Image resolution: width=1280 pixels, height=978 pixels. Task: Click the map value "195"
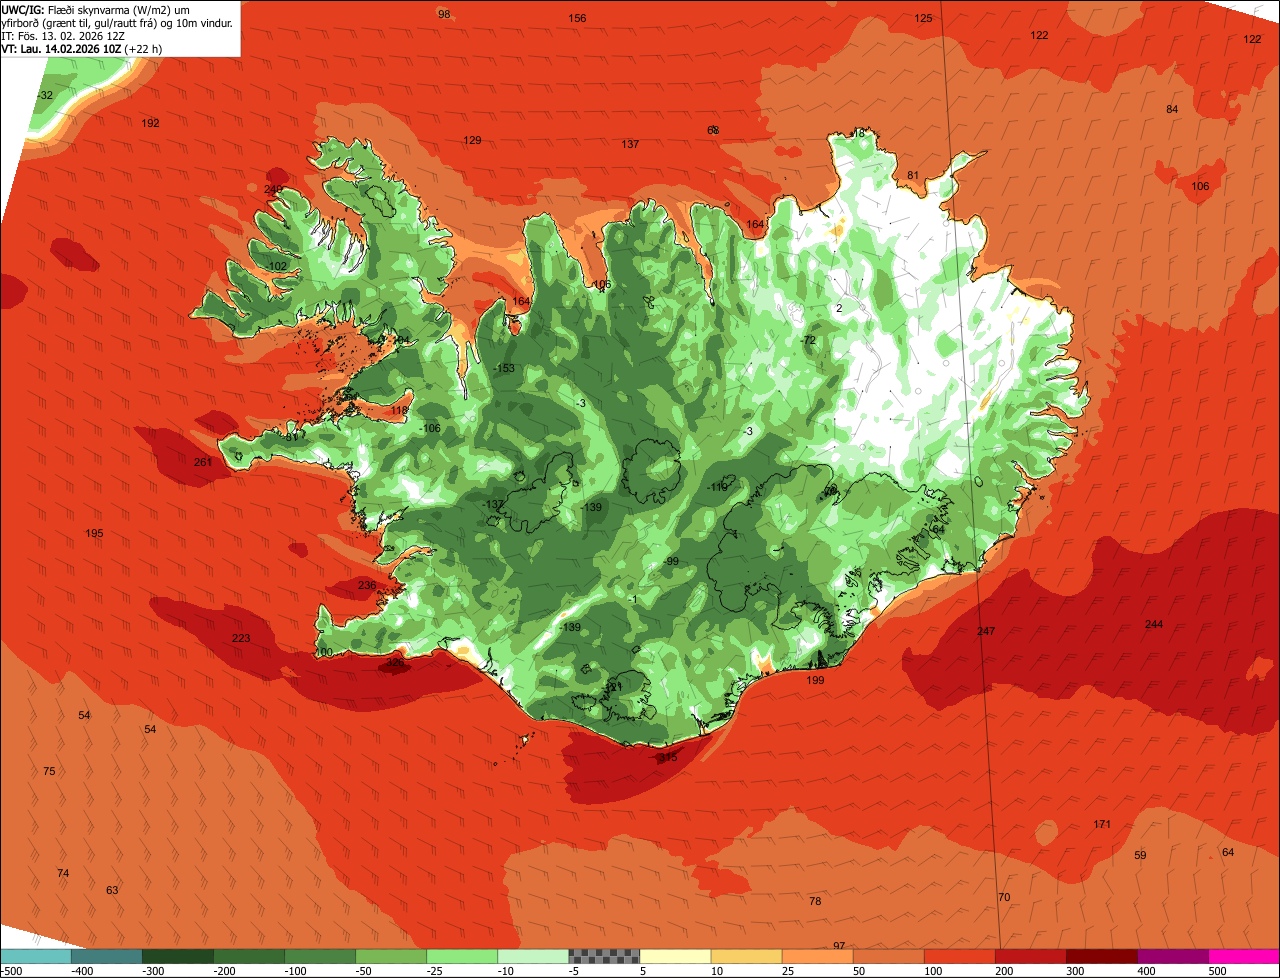tap(95, 533)
